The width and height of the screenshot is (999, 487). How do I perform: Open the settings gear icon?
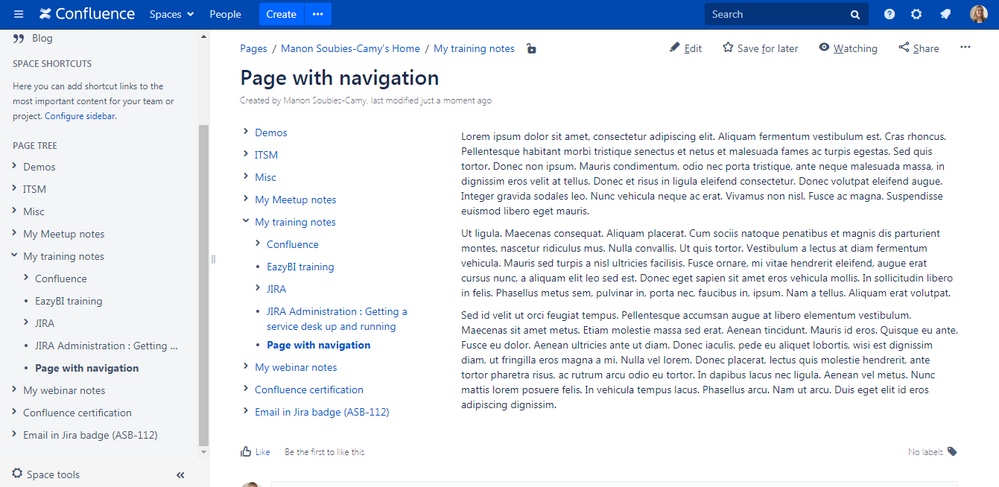[916, 14]
